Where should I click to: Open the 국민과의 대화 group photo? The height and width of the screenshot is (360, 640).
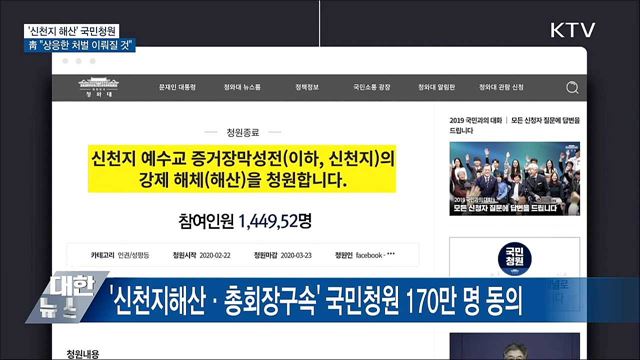(514, 178)
